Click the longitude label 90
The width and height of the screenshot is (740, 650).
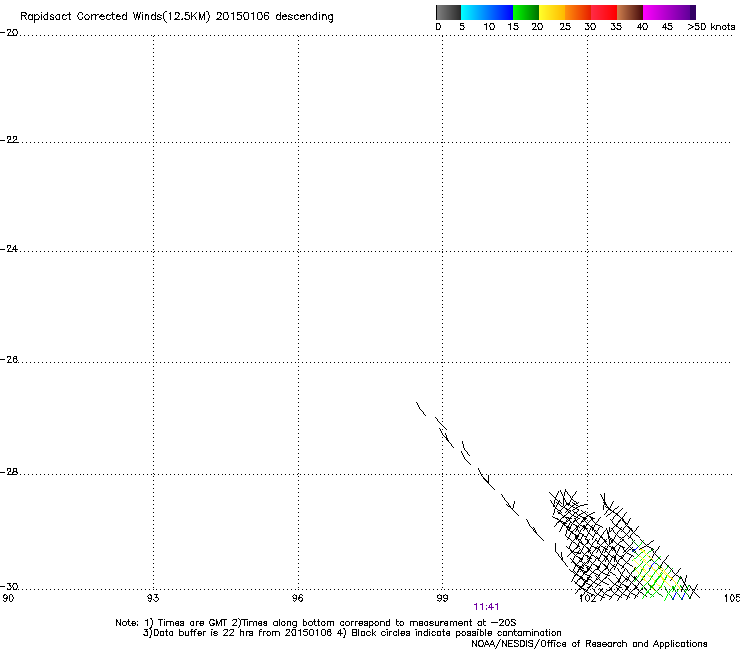tap(8, 598)
